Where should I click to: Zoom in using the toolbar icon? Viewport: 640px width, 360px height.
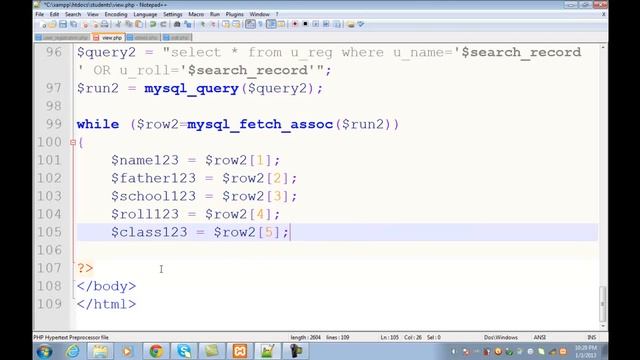(202, 24)
